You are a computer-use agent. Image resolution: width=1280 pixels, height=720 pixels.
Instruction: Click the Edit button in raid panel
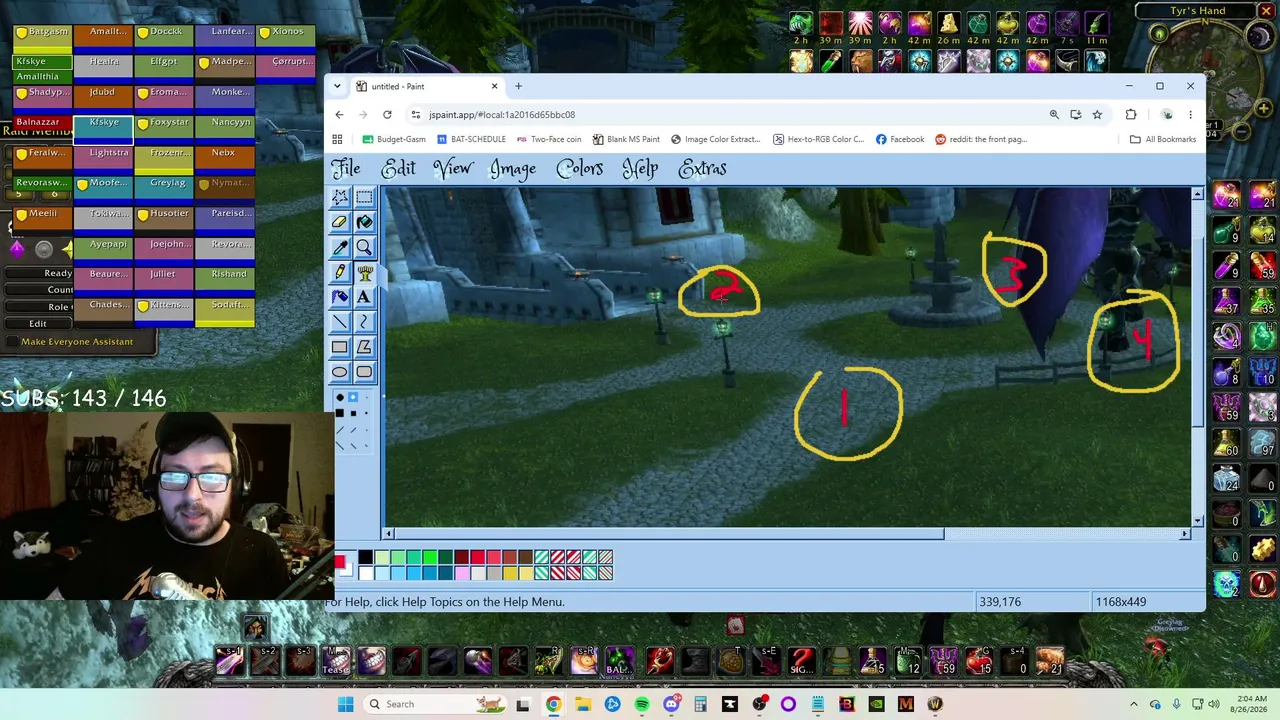click(x=37, y=323)
